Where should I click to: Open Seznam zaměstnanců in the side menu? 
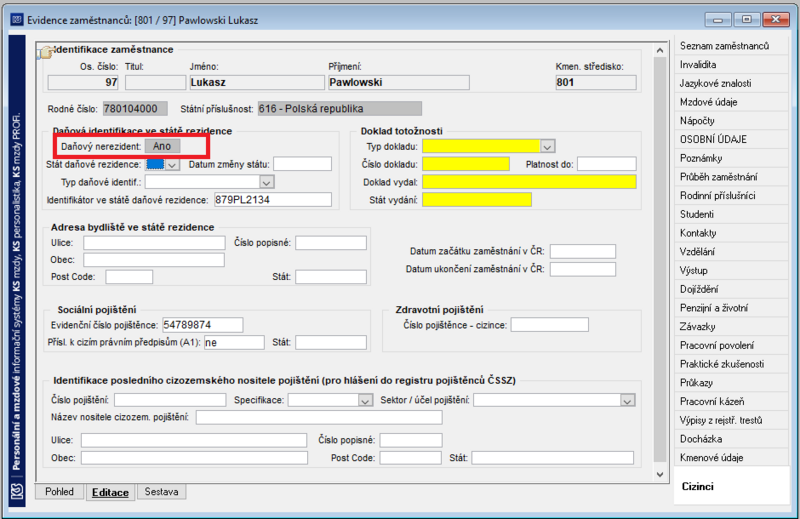click(x=731, y=46)
